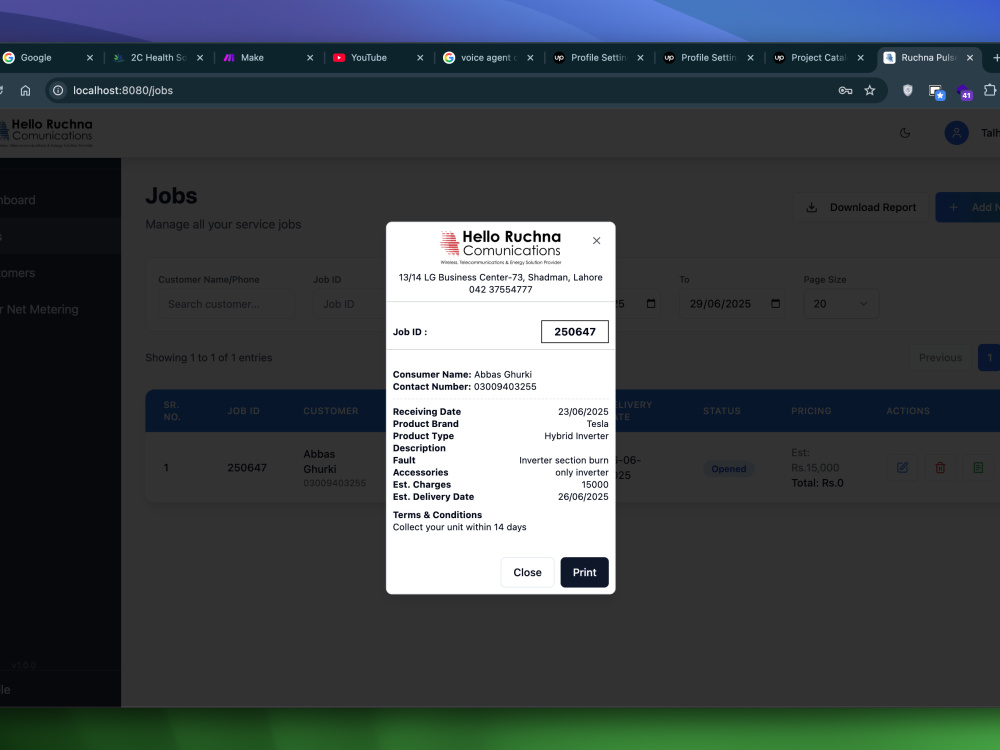1000x750 pixels.
Task: Click the edit icon for job 250647
Action: (902, 467)
